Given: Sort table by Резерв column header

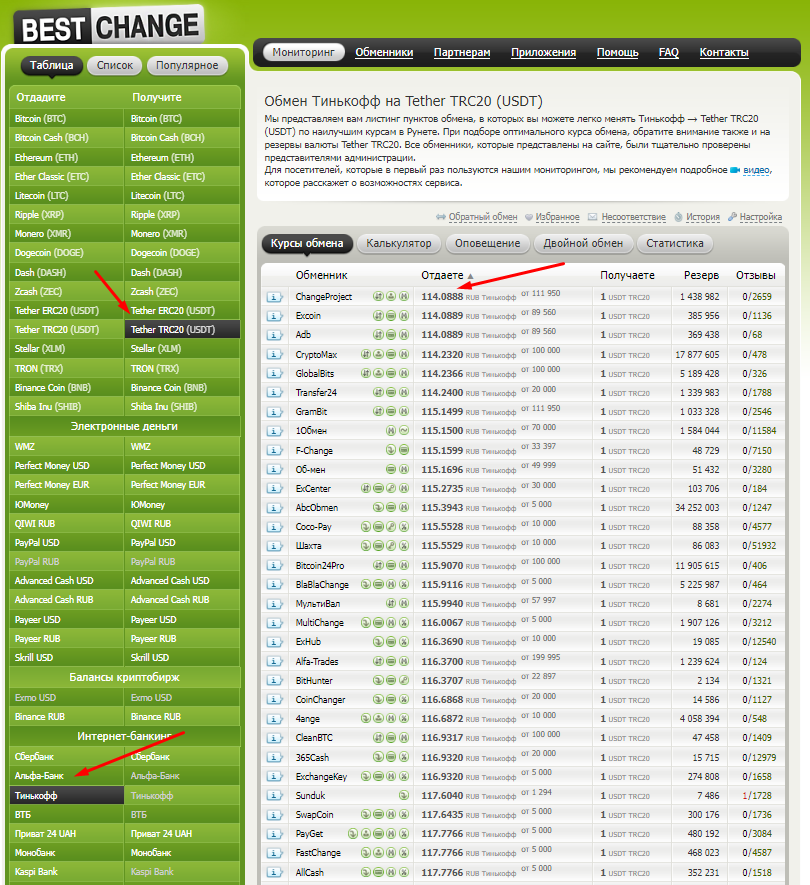Looking at the screenshot, I should pos(702,275).
